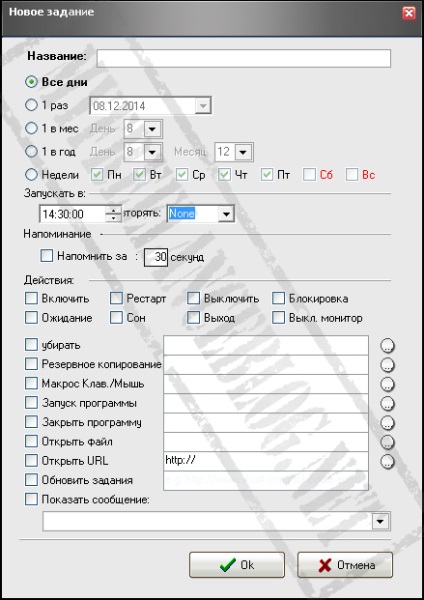Viewport: 424px width, 600px height.
Task: Click the Отмена button
Action: (x=345, y=565)
